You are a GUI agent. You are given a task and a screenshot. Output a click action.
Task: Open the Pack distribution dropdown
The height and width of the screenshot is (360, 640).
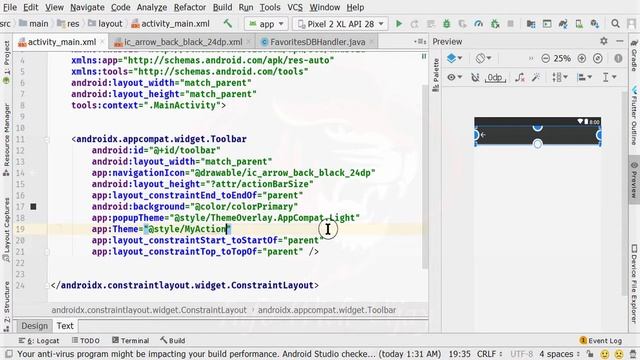point(560,77)
